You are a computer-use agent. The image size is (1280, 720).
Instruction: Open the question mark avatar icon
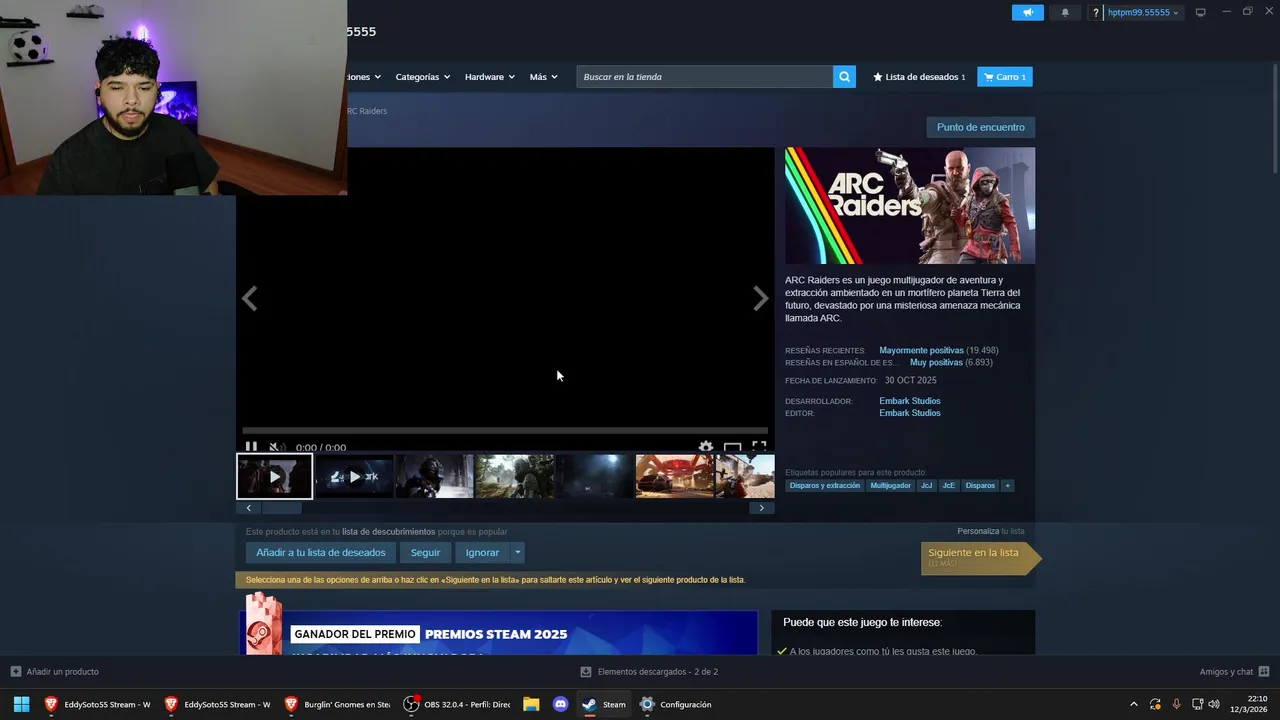(x=1096, y=13)
